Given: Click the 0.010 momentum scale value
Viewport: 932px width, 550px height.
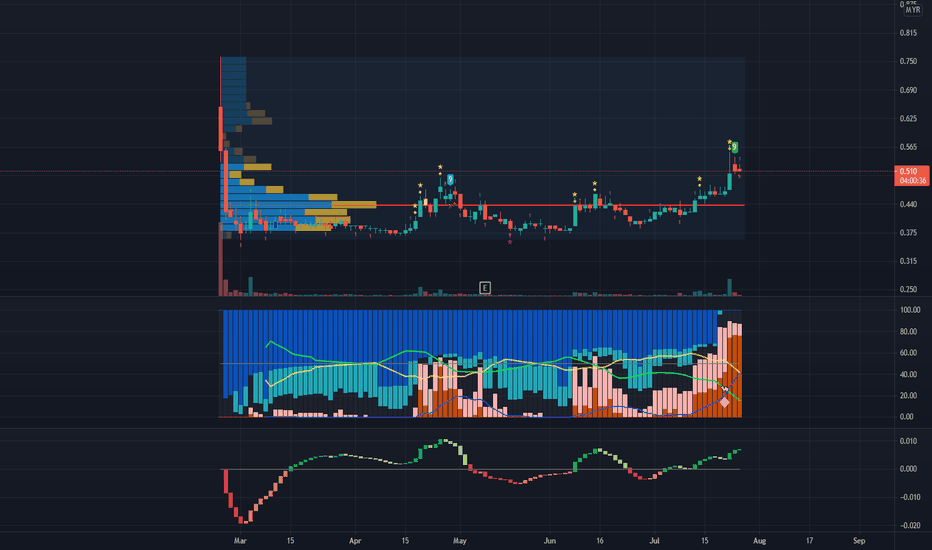Looking at the screenshot, I should pos(908,441).
